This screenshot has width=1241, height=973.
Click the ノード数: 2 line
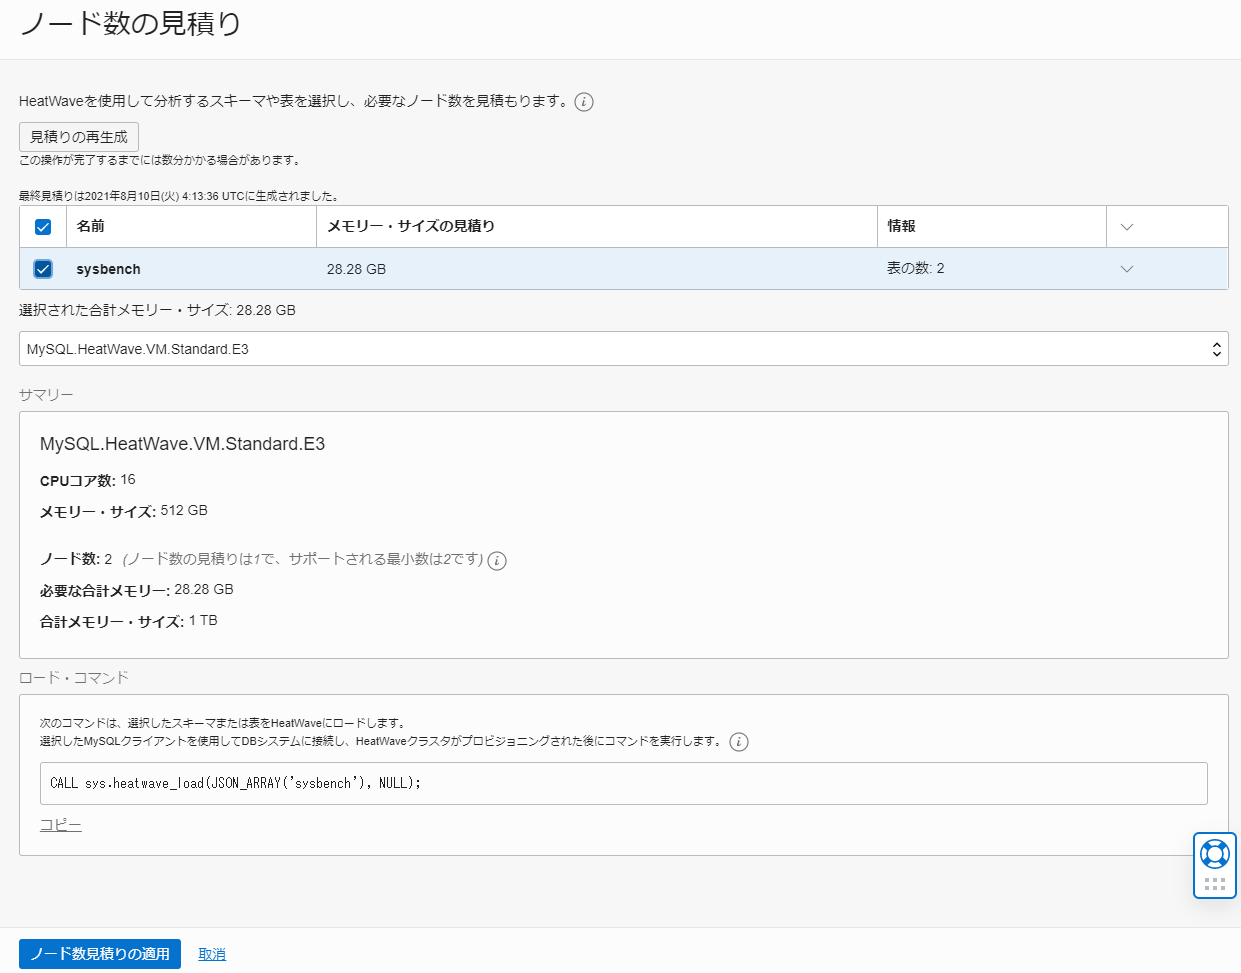(x=76, y=559)
